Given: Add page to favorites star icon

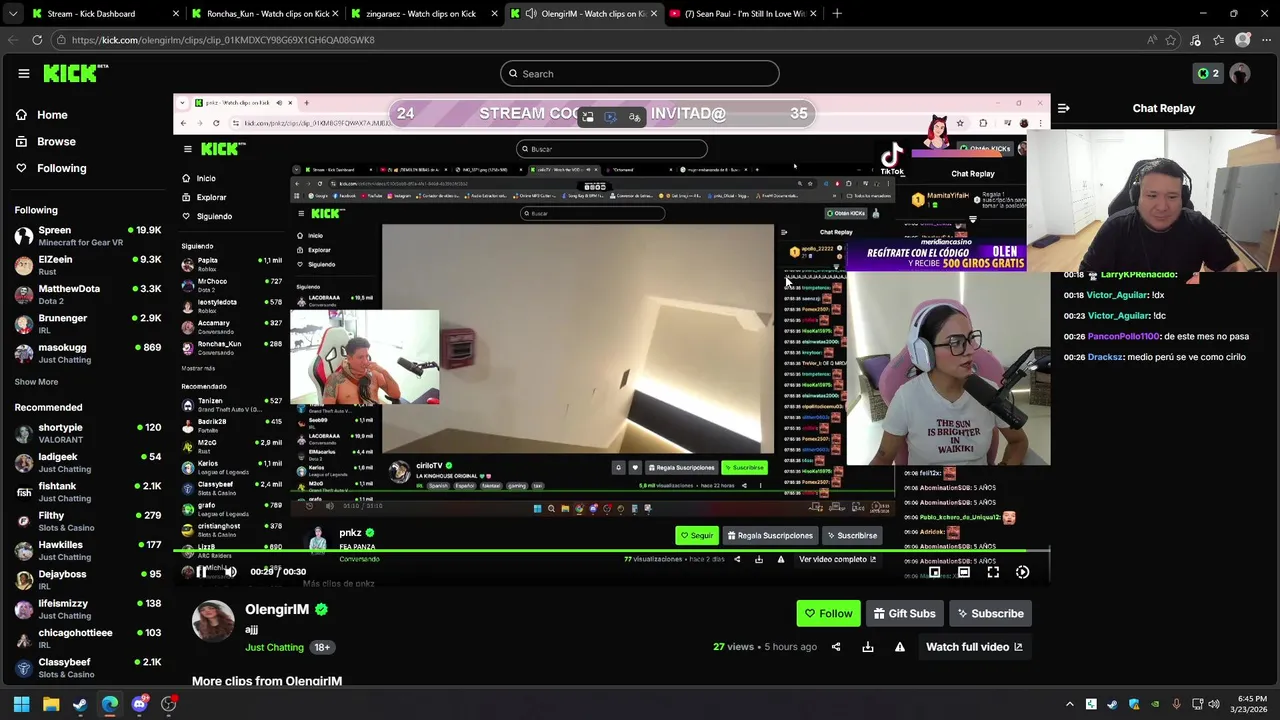Looking at the screenshot, I should click(1171, 40).
